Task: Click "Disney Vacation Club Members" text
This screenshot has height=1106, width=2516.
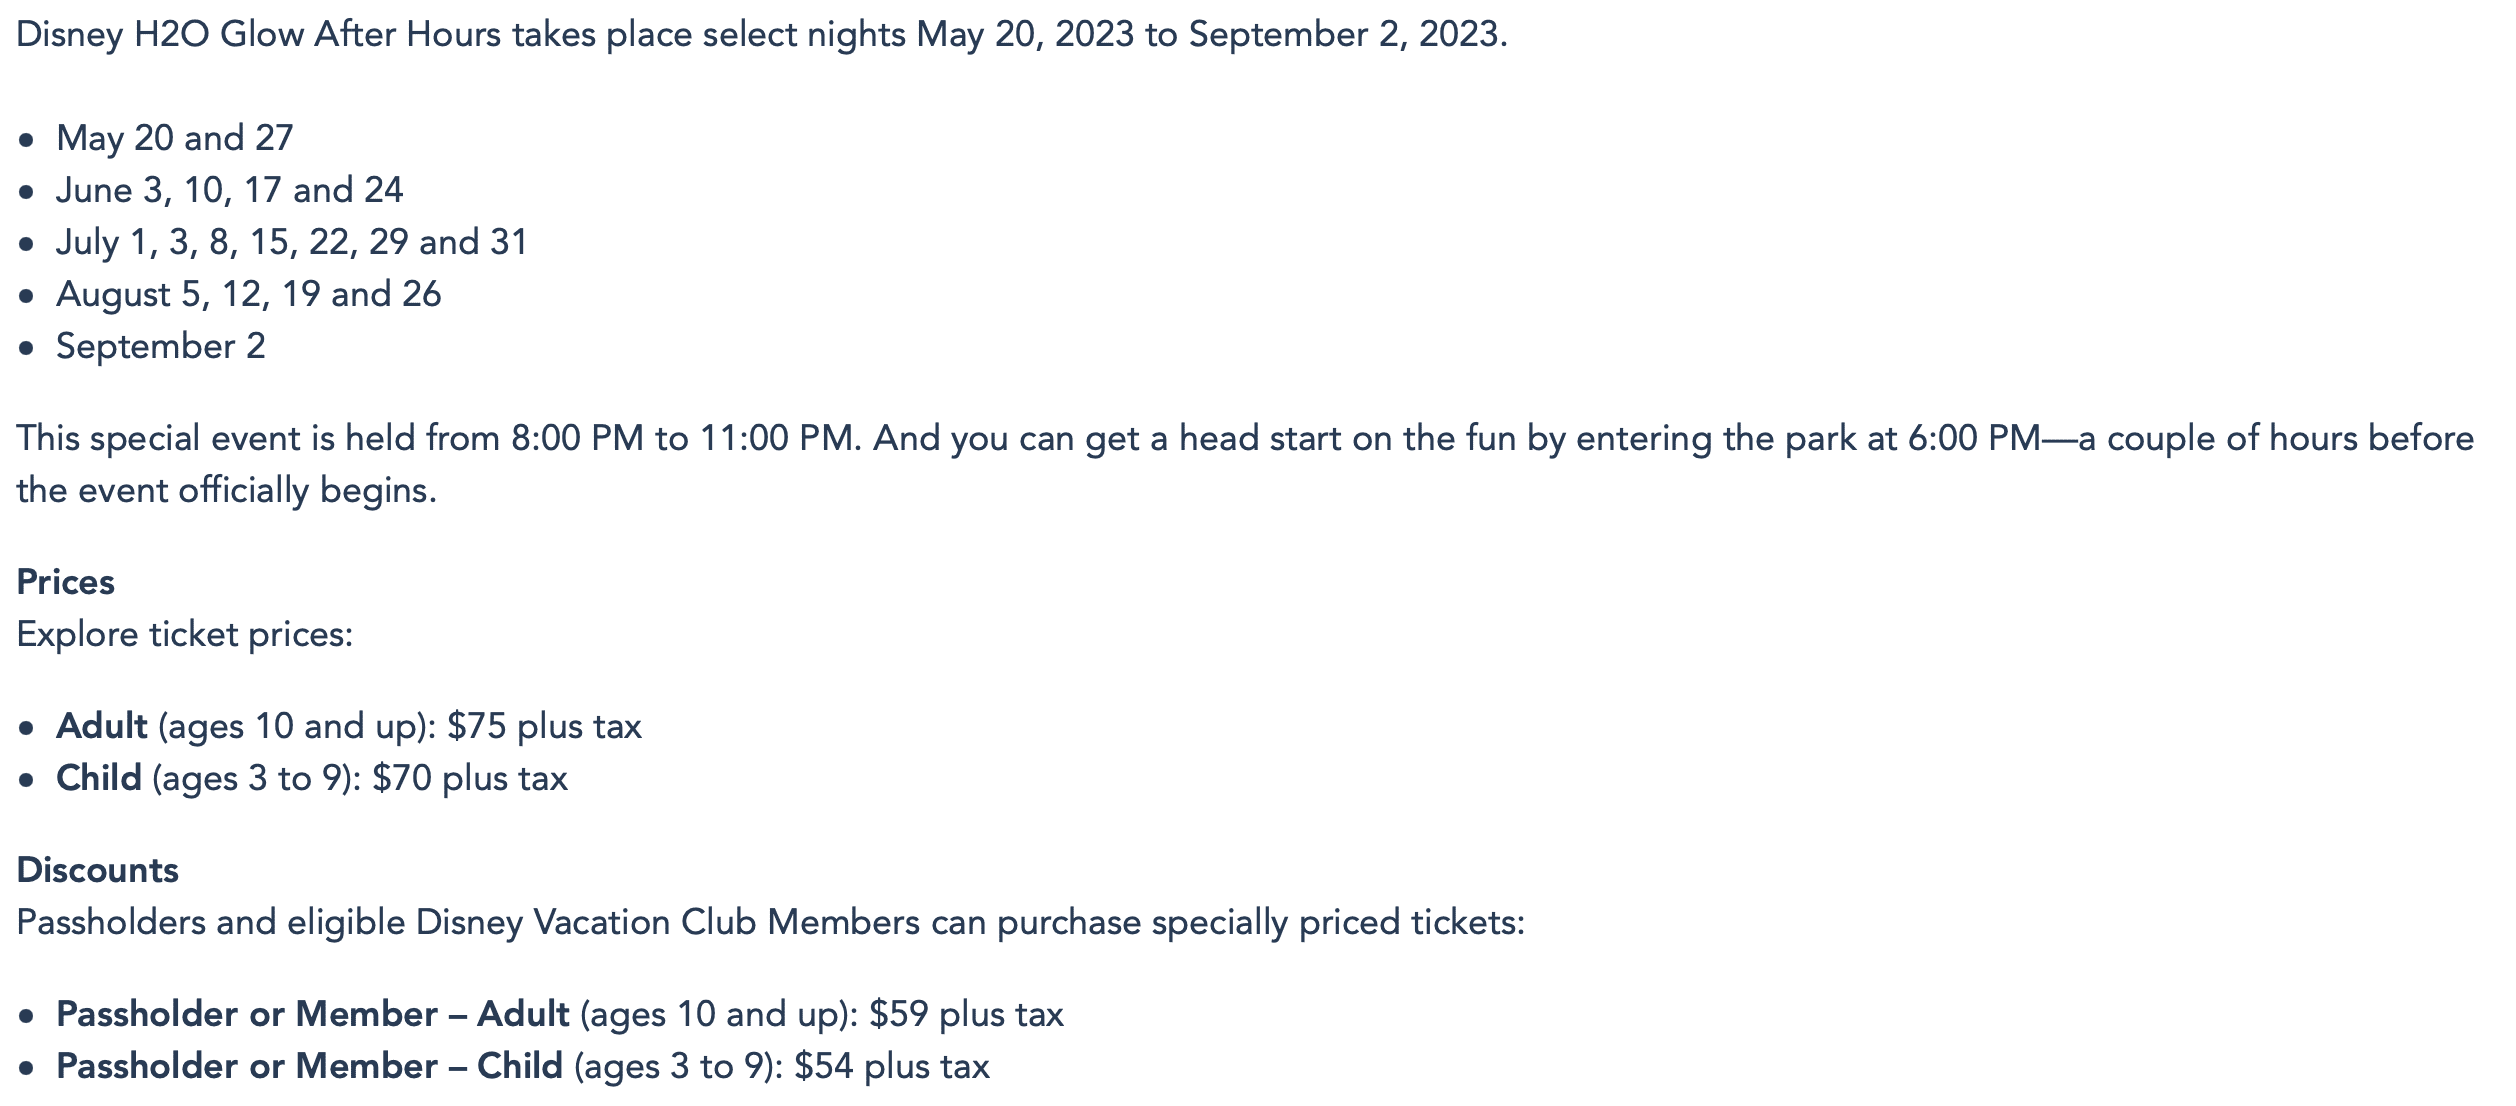Action: click(x=668, y=922)
